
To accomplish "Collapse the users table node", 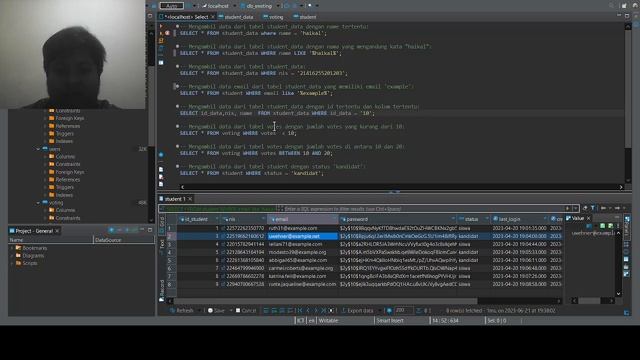I will click(38, 149).
